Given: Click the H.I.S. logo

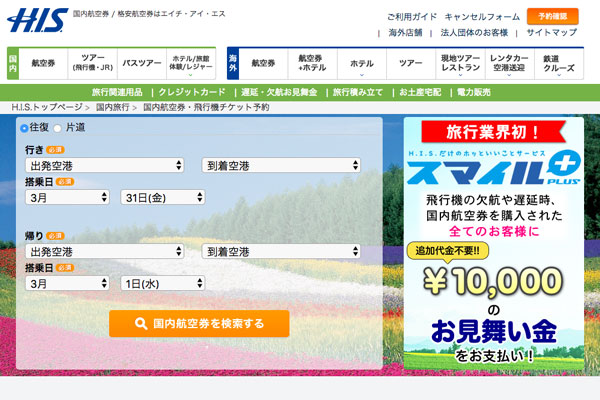Looking at the screenshot, I should point(38,20).
